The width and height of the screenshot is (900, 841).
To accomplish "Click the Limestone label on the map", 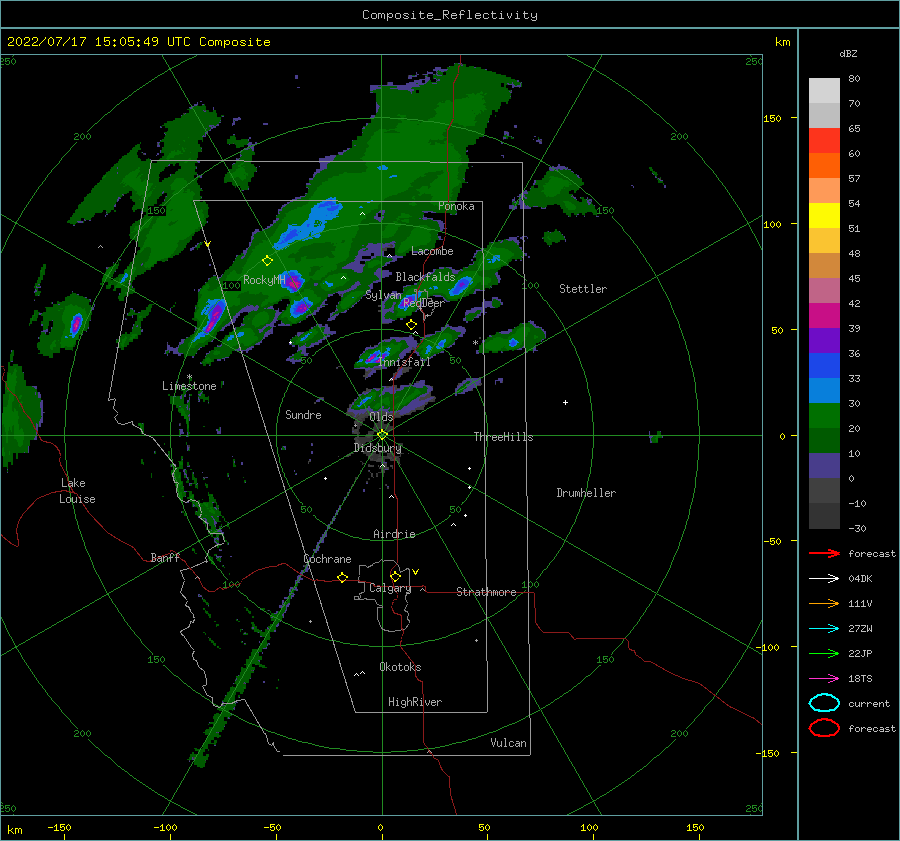I will (189, 386).
